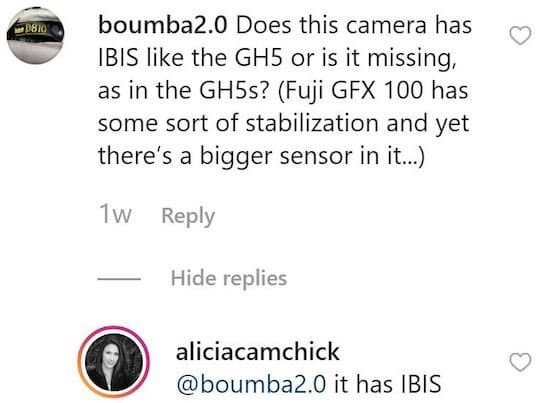Viewport: 540px width, 403px height.
Task: Like the boumba2.0 comment with heart icon
Action: coord(520,35)
